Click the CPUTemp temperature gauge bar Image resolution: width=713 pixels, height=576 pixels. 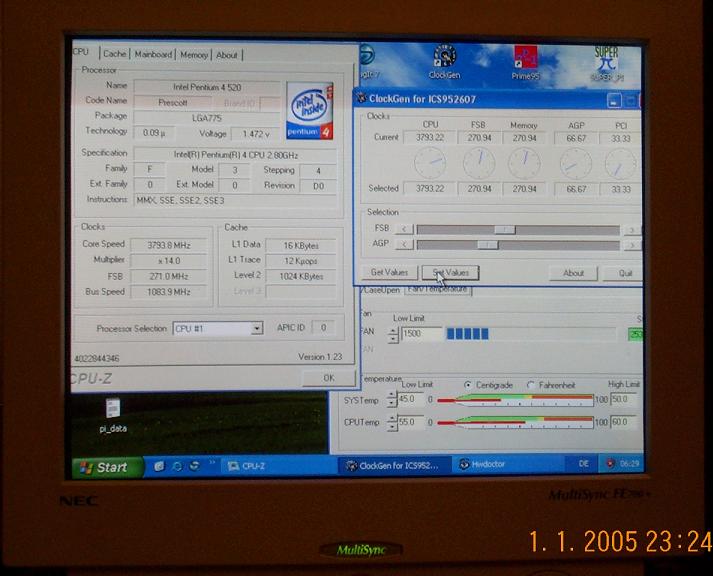click(x=516, y=423)
